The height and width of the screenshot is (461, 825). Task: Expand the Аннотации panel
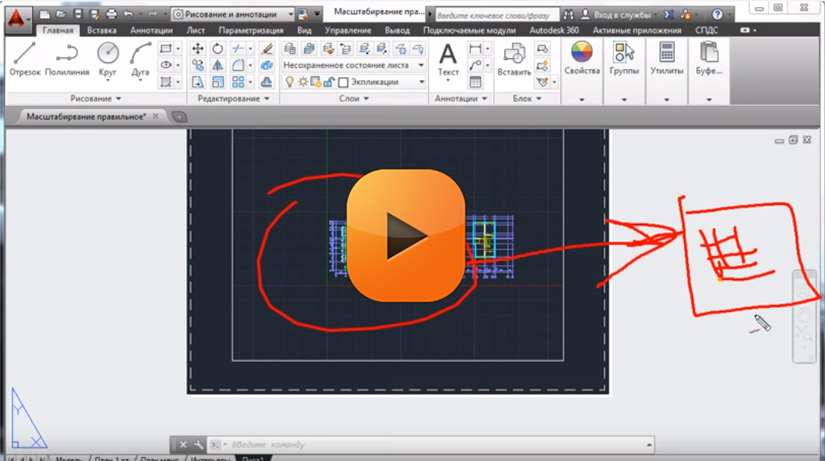click(x=461, y=98)
